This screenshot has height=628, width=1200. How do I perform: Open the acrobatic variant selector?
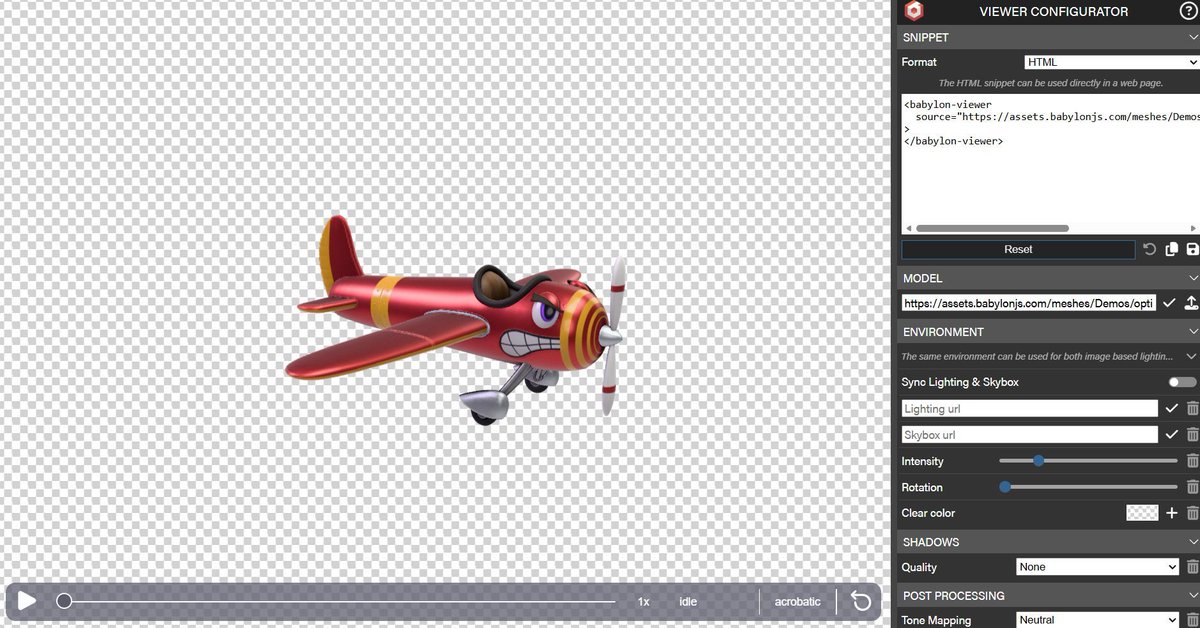point(797,602)
